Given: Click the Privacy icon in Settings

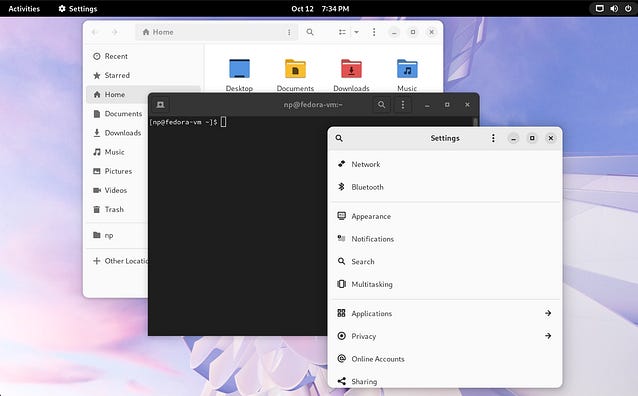Looking at the screenshot, I should point(341,336).
